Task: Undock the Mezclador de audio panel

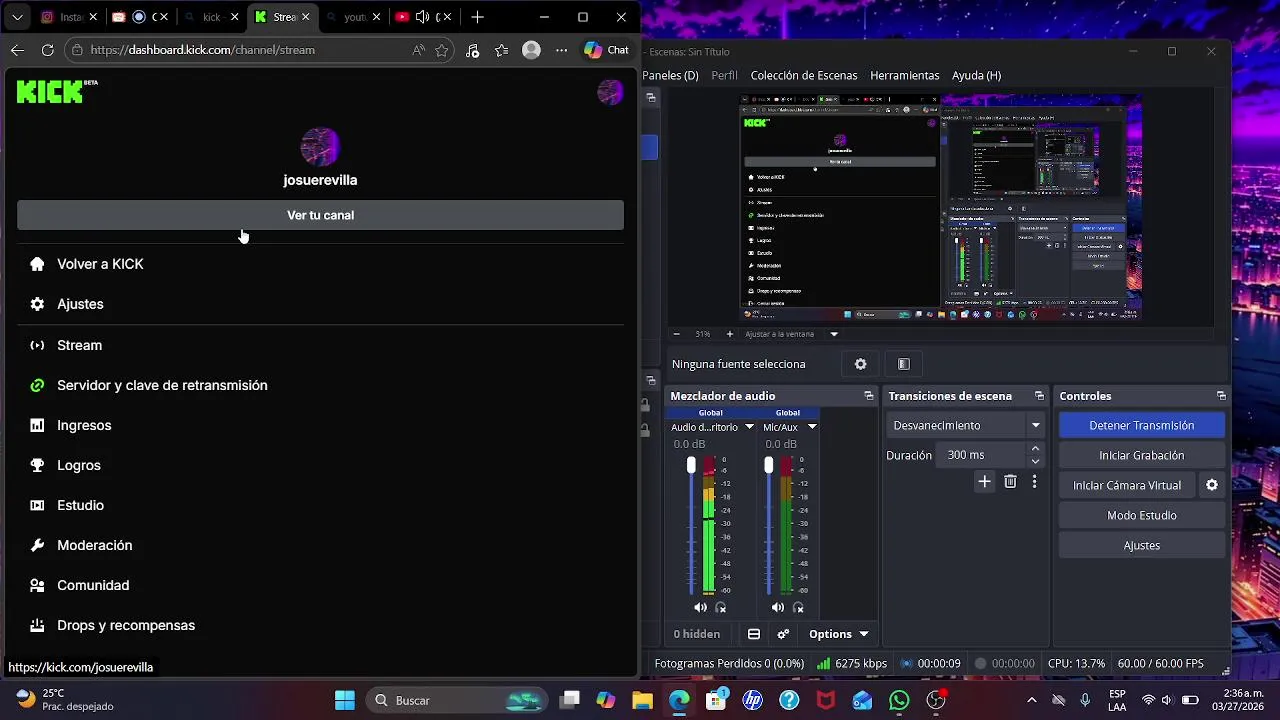Action: click(868, 396)
